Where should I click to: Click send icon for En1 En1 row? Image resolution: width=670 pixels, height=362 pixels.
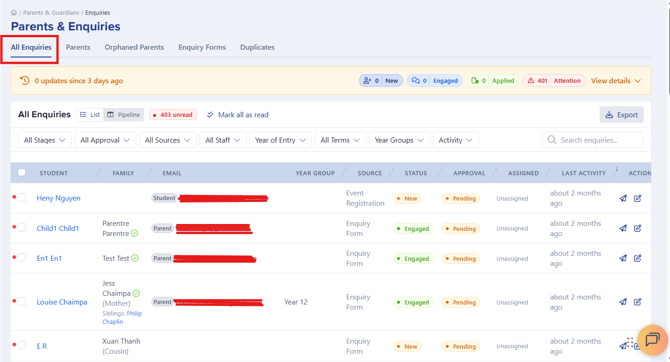[x=623, y=258]
